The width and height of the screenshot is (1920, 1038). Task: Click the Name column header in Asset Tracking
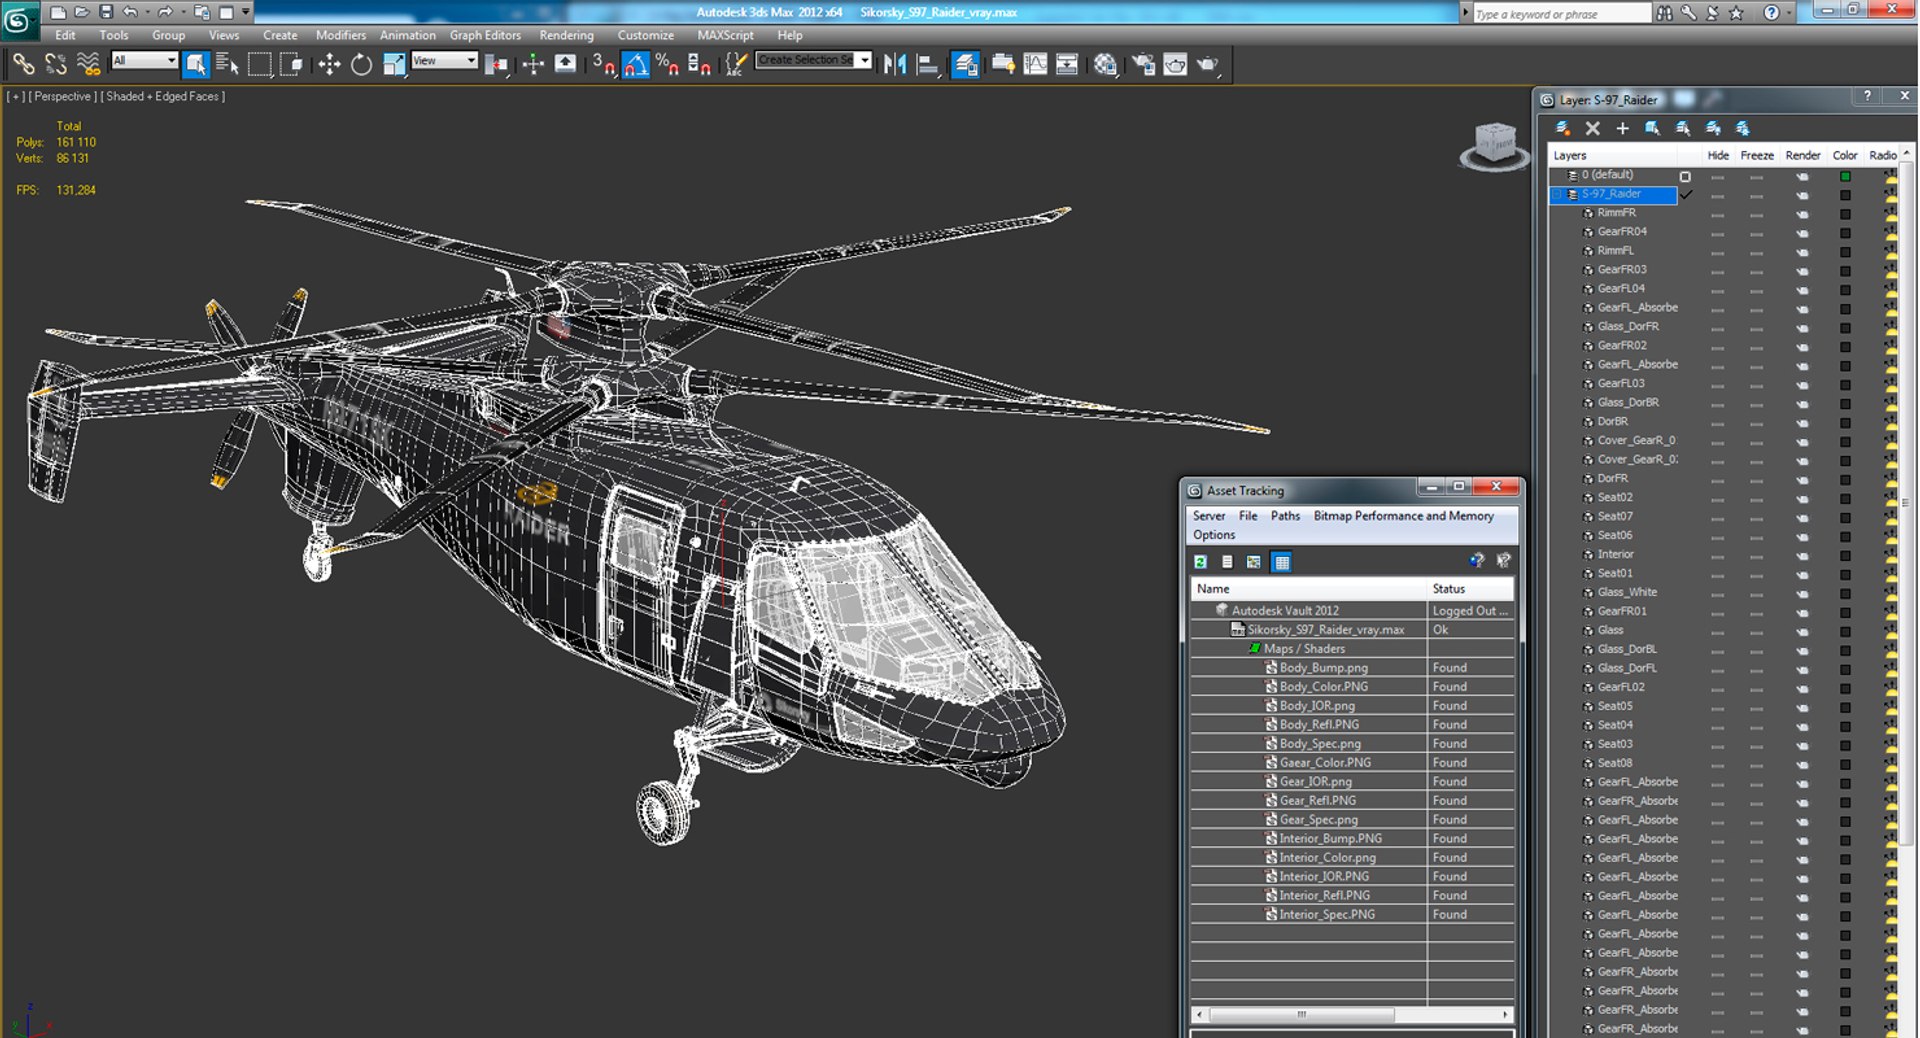coord(1308,589)
